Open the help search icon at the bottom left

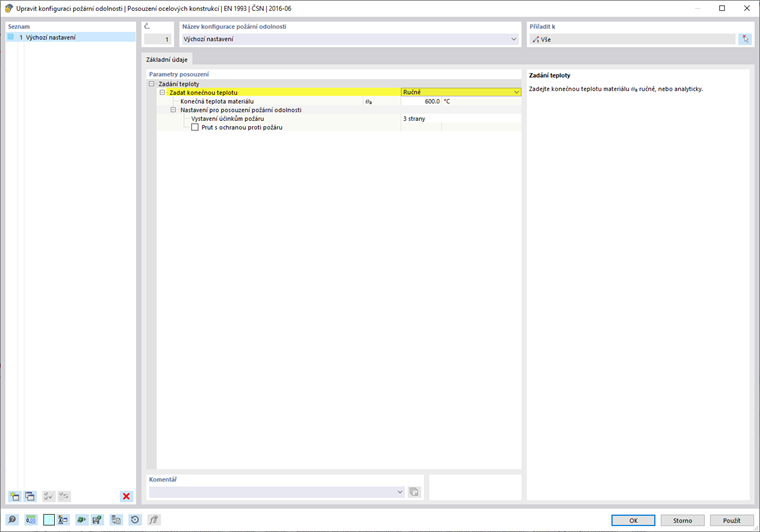(x=12, y=520)
